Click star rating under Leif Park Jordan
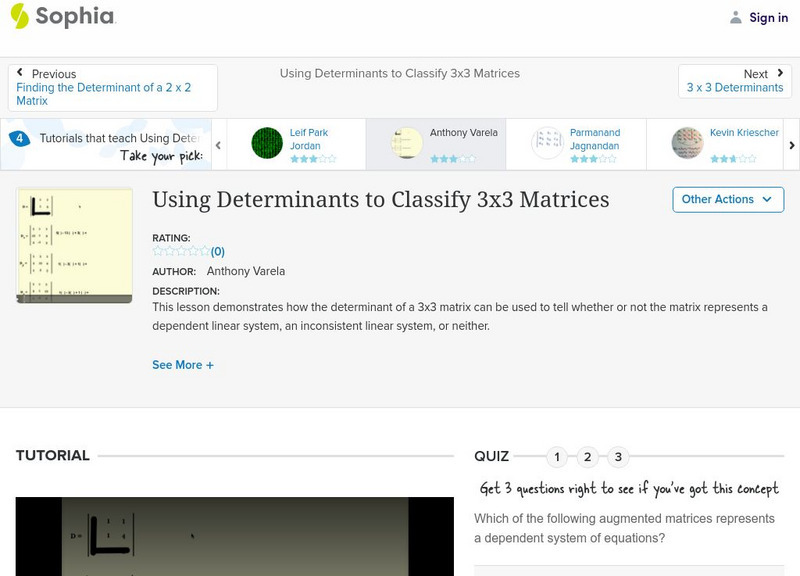This screenshot has width=800, height=576. pos(313,159)
